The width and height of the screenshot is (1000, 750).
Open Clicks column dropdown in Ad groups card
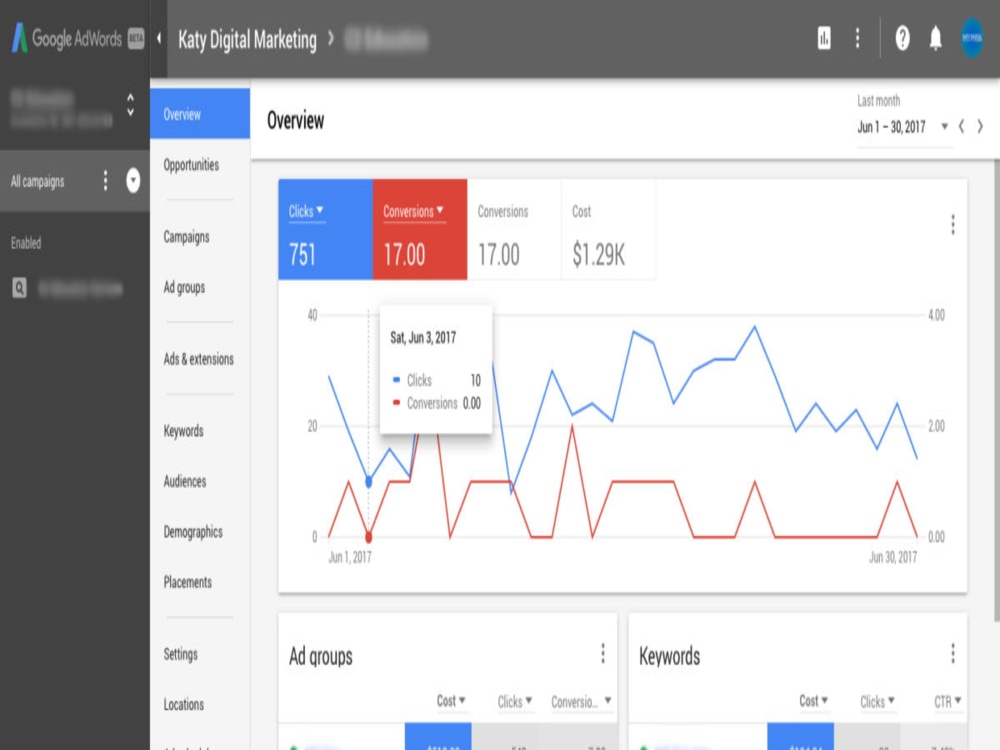[515, 702]
